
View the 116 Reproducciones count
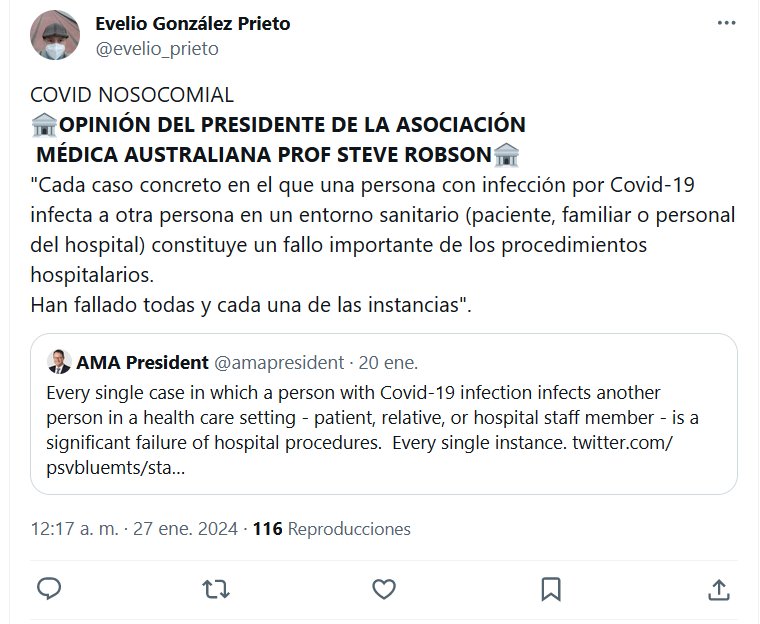332,528
